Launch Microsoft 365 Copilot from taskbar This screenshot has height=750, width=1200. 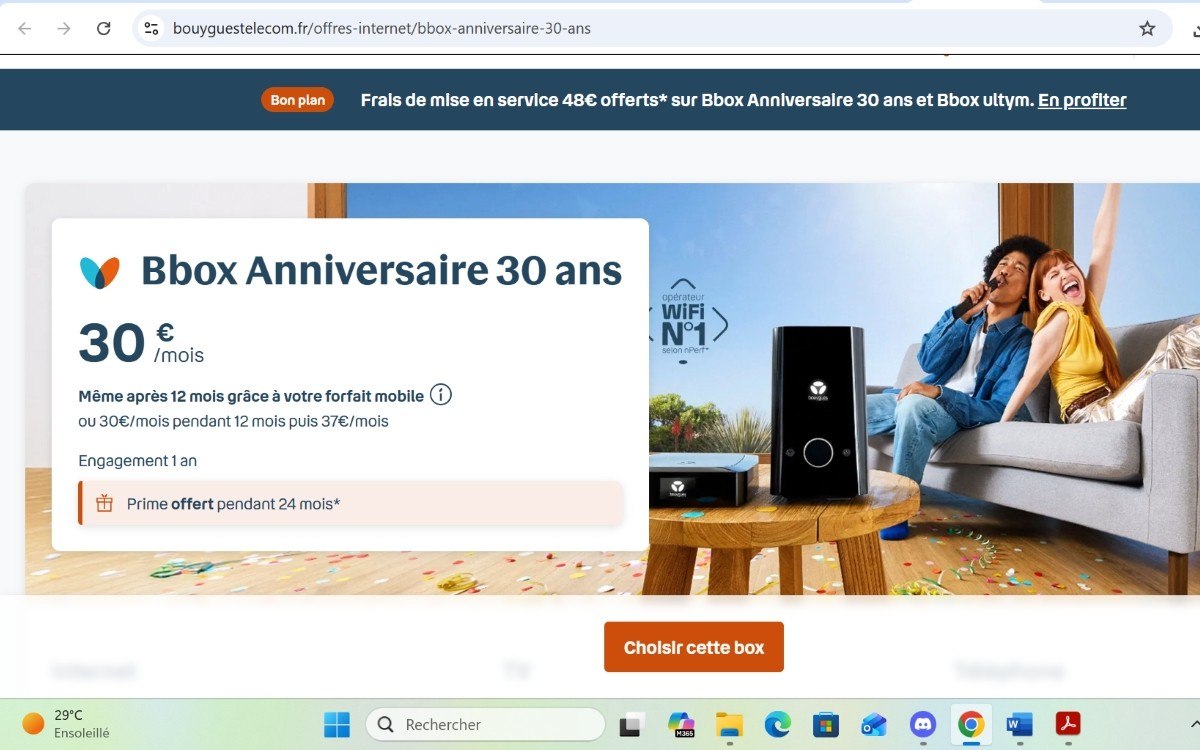pos(682,724)
